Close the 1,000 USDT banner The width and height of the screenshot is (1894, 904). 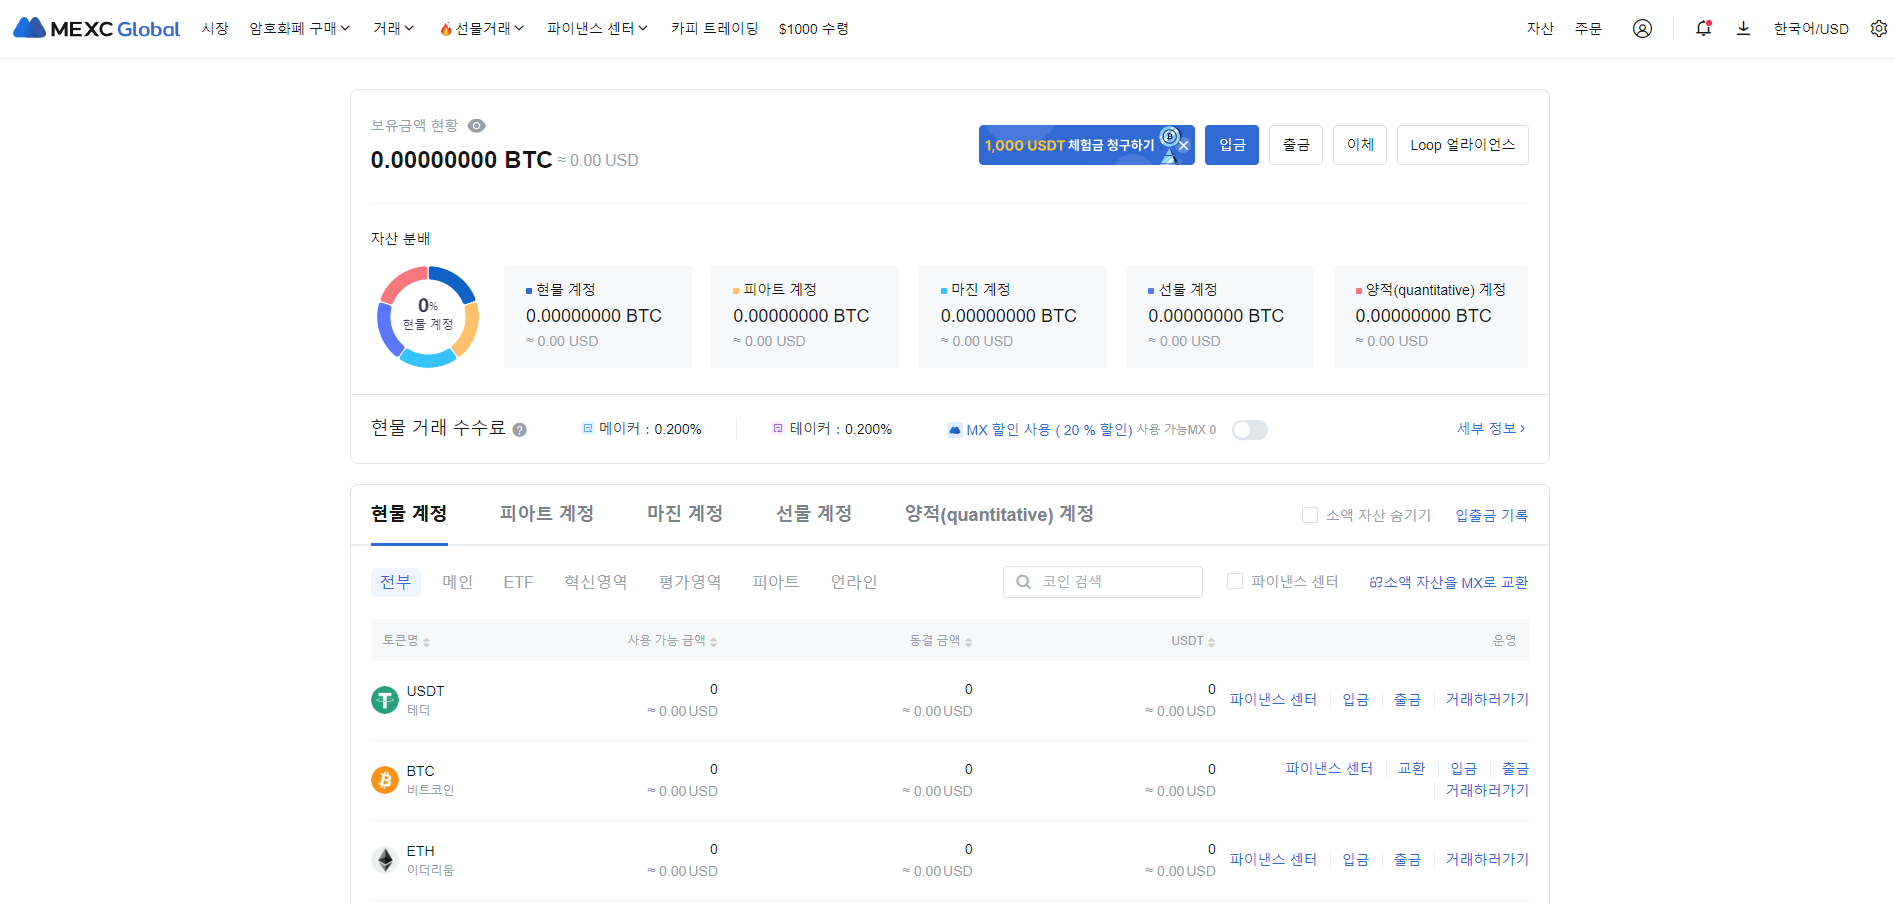click(1183, 146)
